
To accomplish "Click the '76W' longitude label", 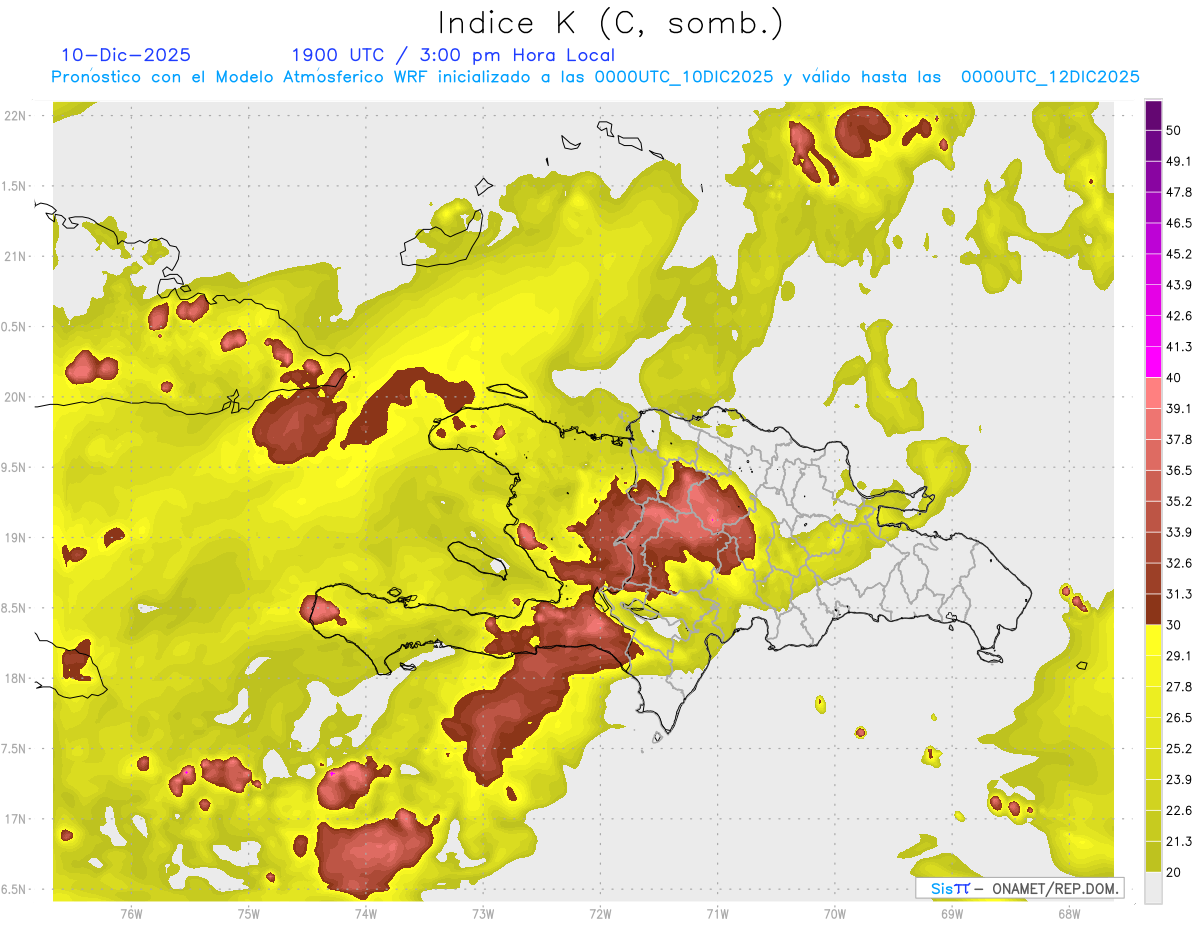I will click(x=131, y=913).
